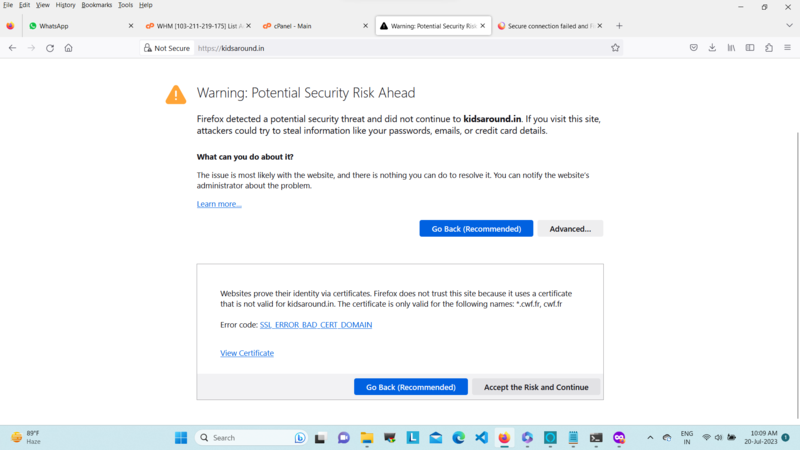Viewport: 800px width, 450px height.
Task: Toggle the sidebar view icon
Action: point(750,47)
